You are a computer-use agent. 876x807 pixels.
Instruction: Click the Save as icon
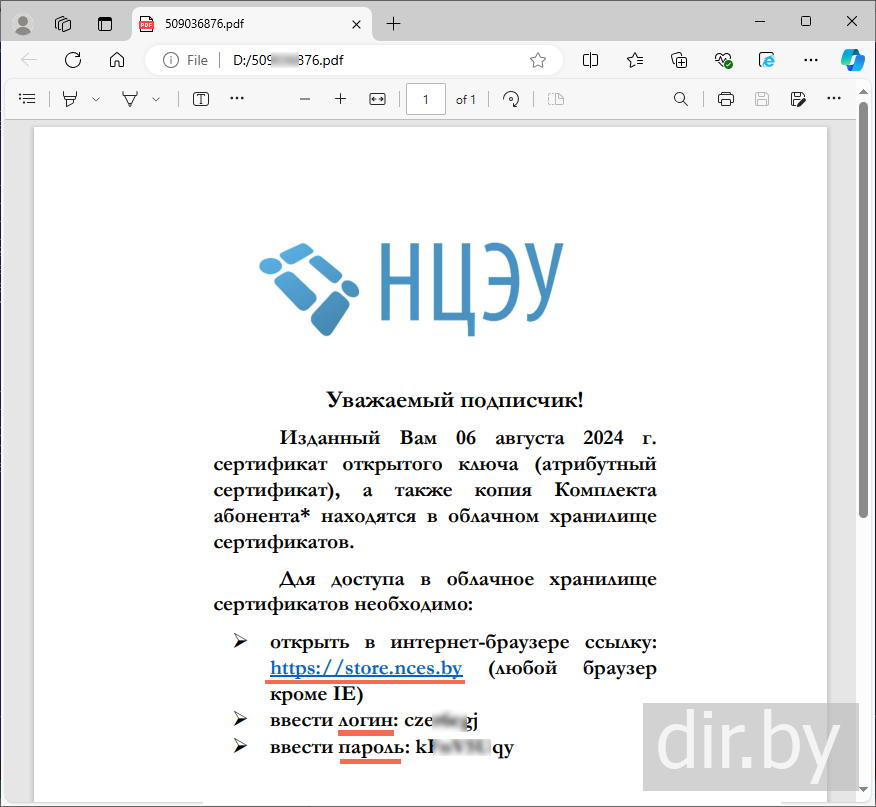798,99
